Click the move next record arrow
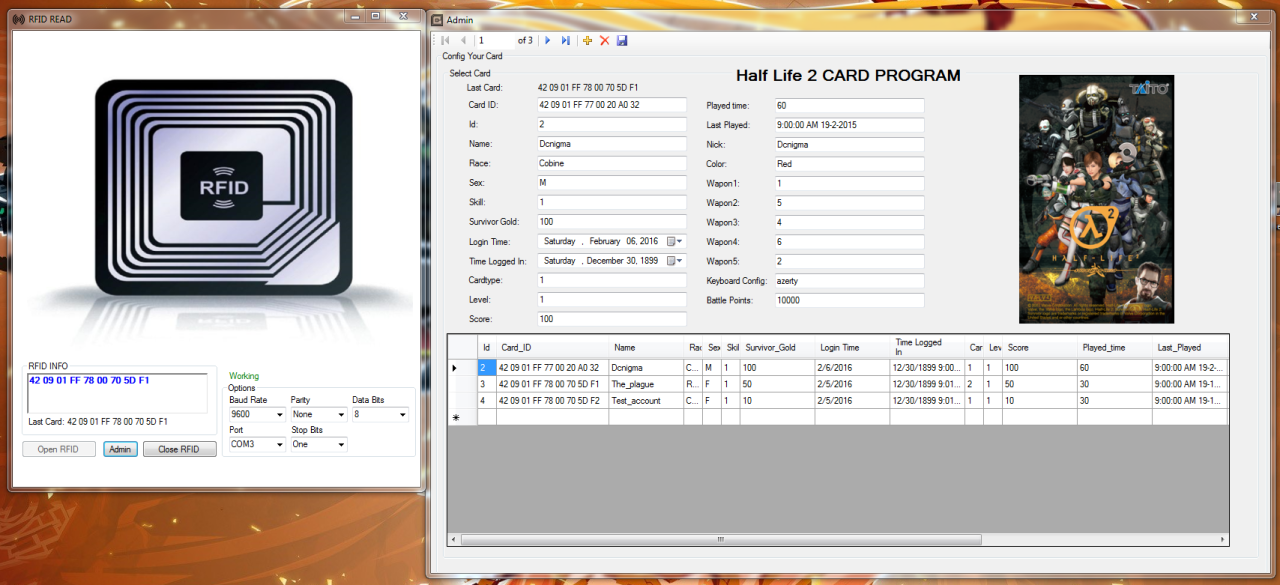Viewport: 1280px width, 585px height. (x=547, y=40)
